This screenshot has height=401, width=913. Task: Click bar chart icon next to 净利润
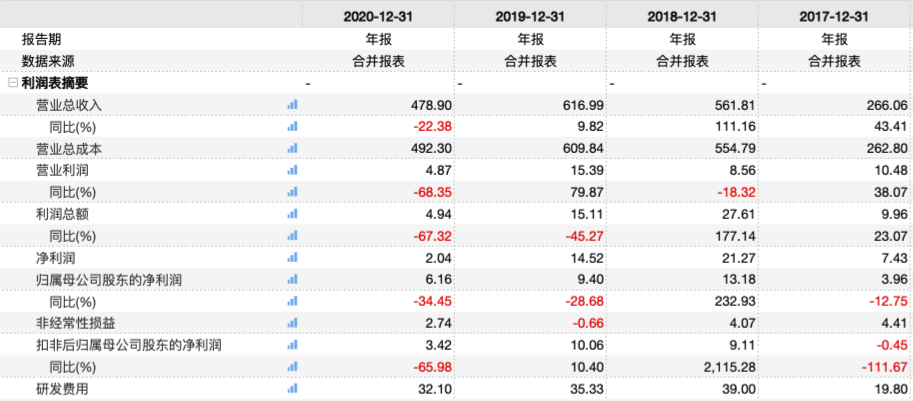(293, 257)
